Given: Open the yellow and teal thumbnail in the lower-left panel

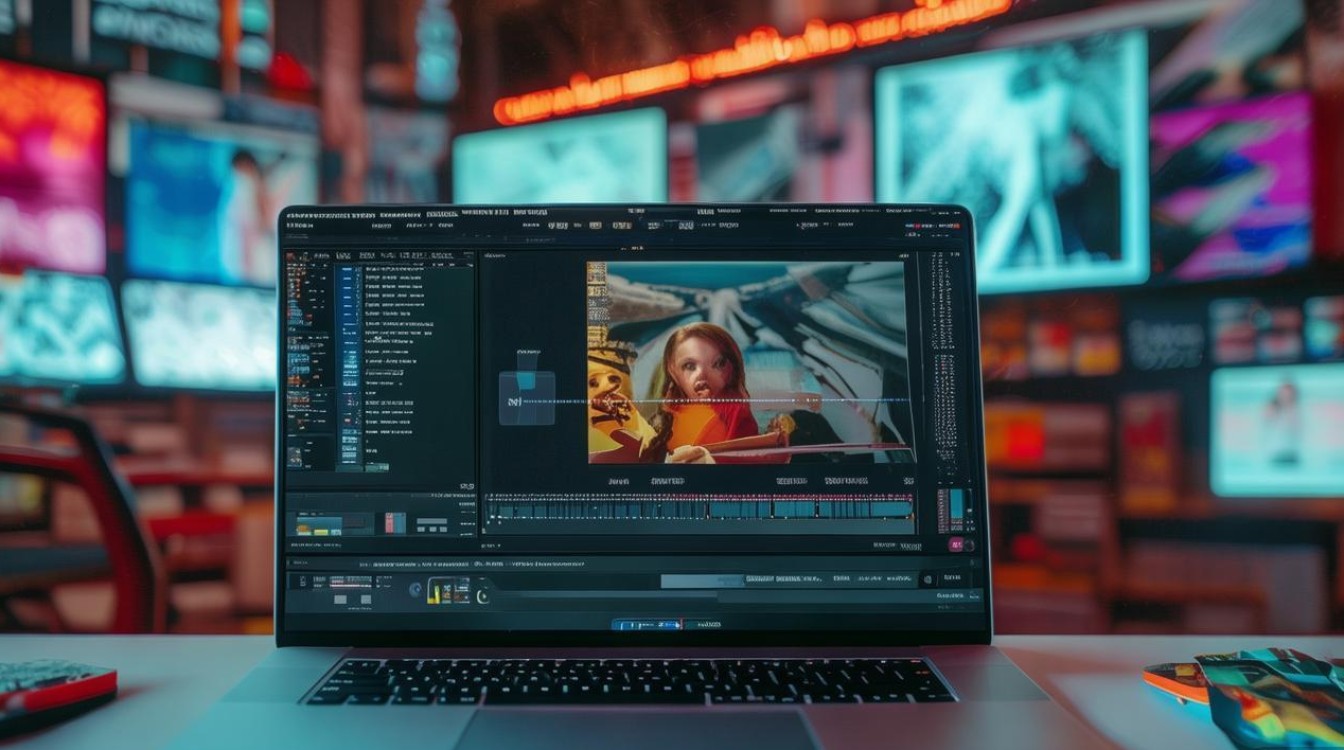Looking at the screenshot, I should coord(317,526).
